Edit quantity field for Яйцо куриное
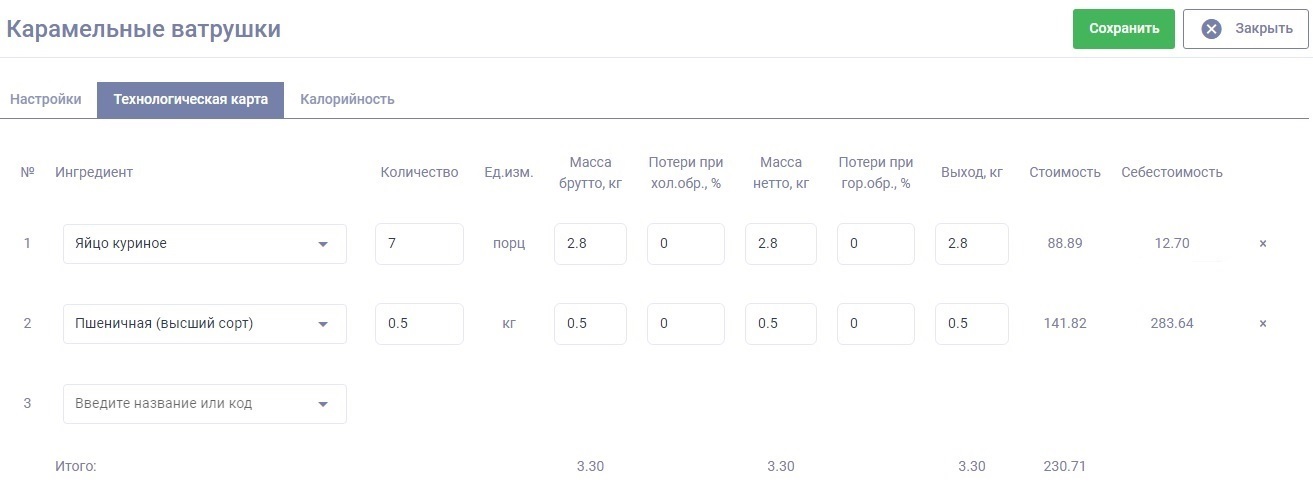 coord(419,244)
